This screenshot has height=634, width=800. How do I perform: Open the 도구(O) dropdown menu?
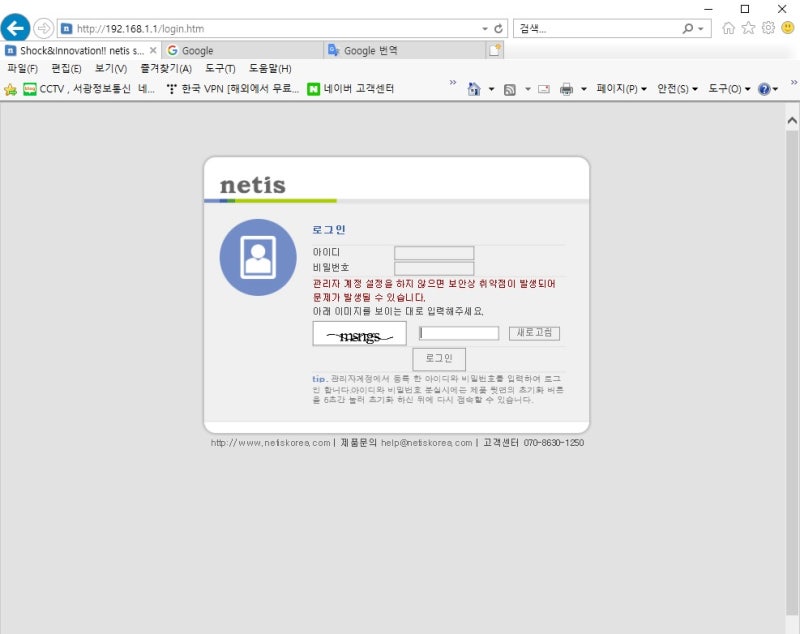coord(729,89)
